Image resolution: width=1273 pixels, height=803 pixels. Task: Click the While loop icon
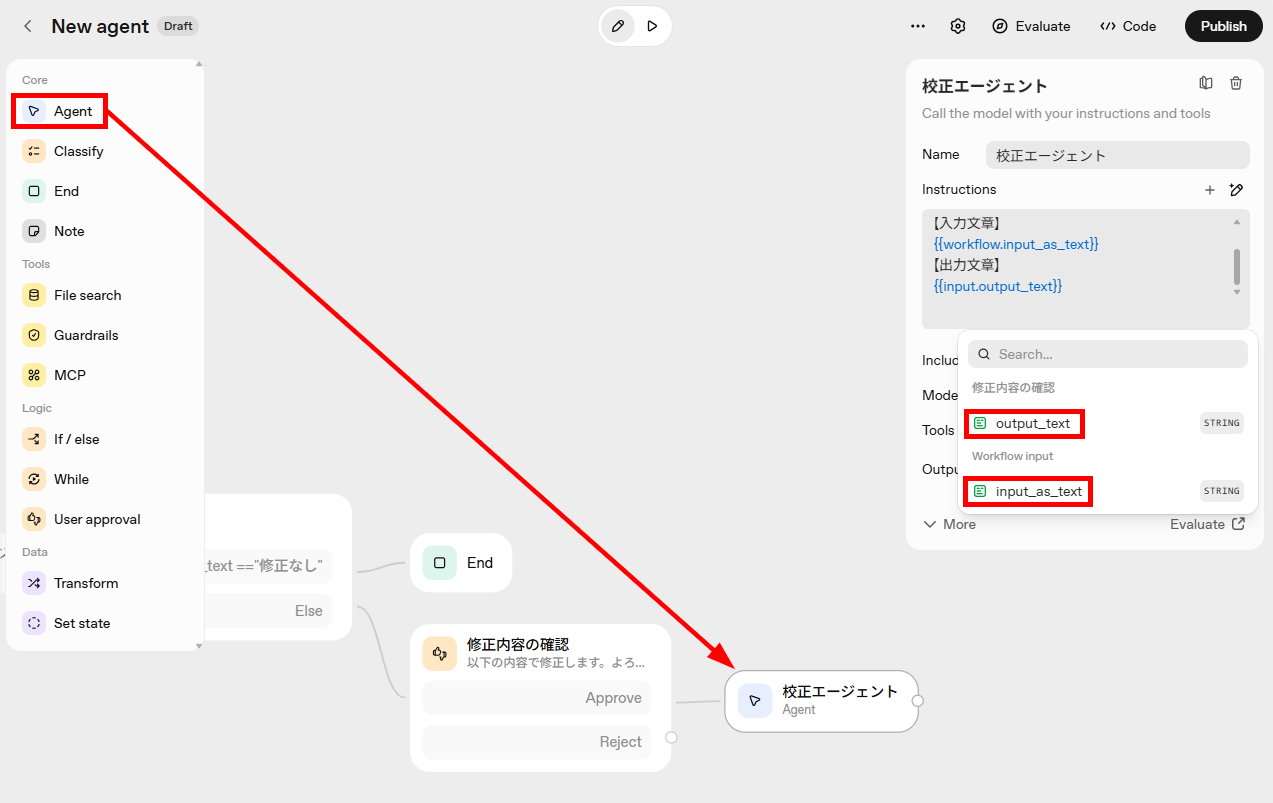tap(34, 479)
